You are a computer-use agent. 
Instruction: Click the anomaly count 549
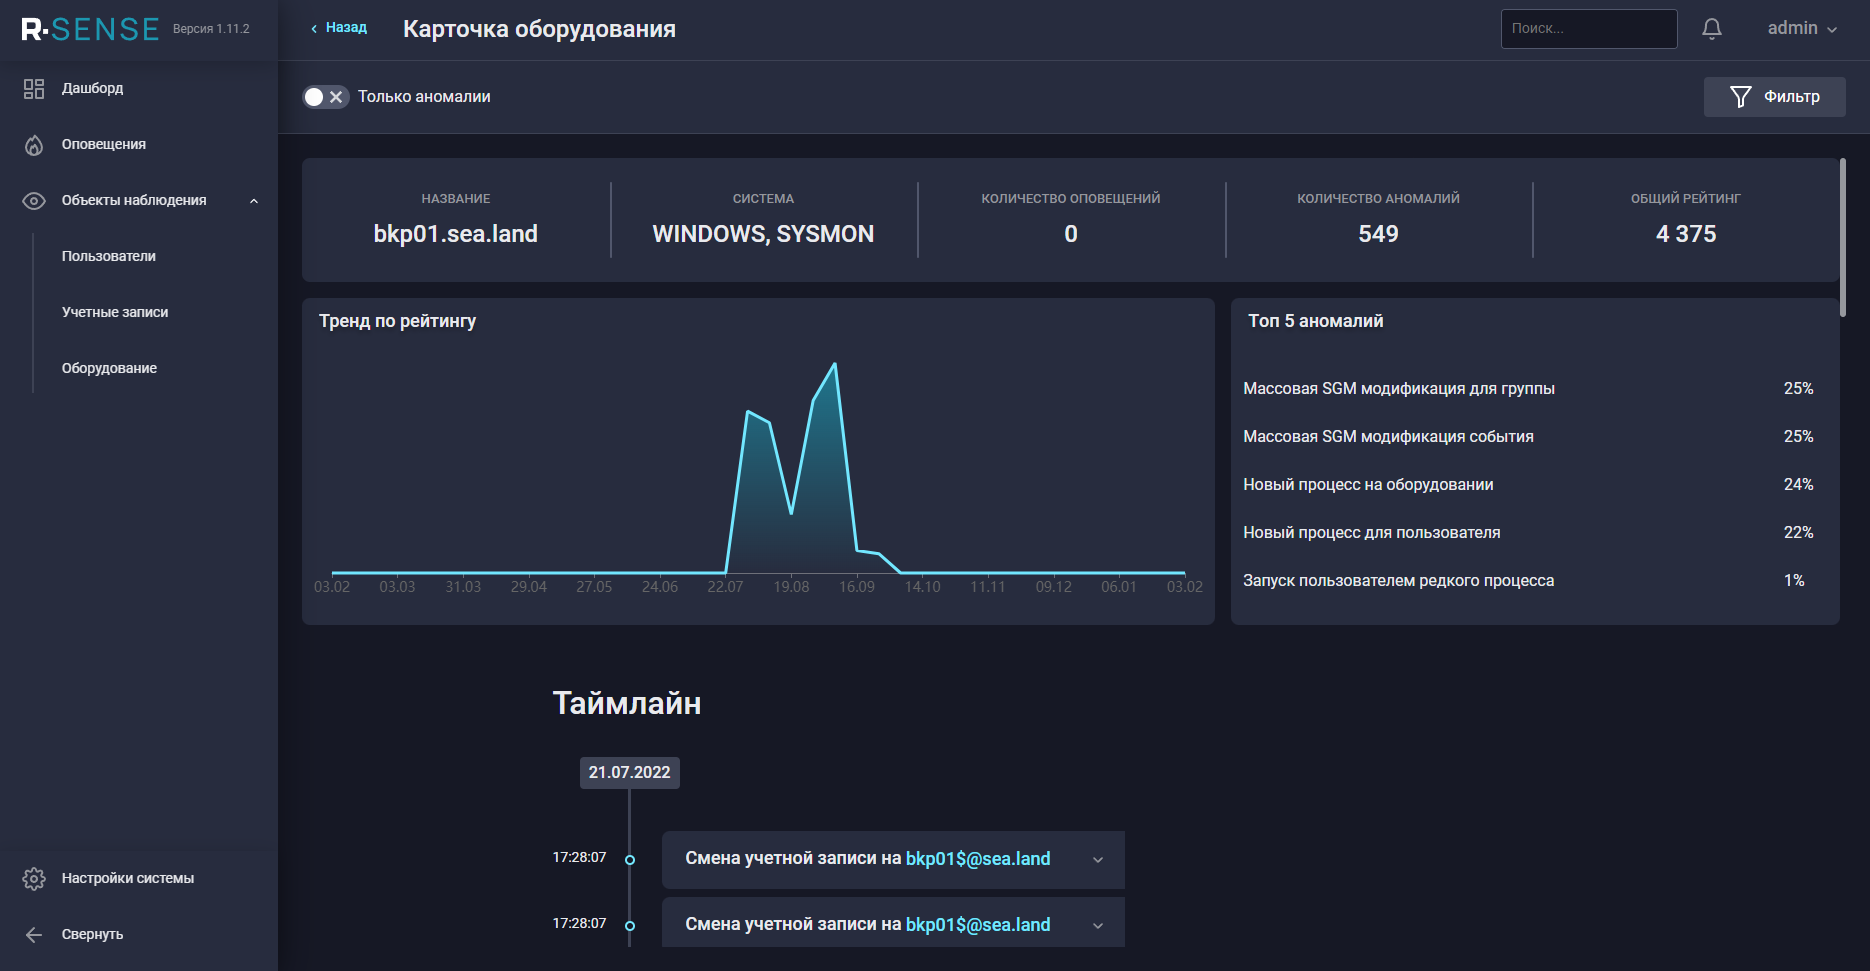click(x=1378, y=234)
